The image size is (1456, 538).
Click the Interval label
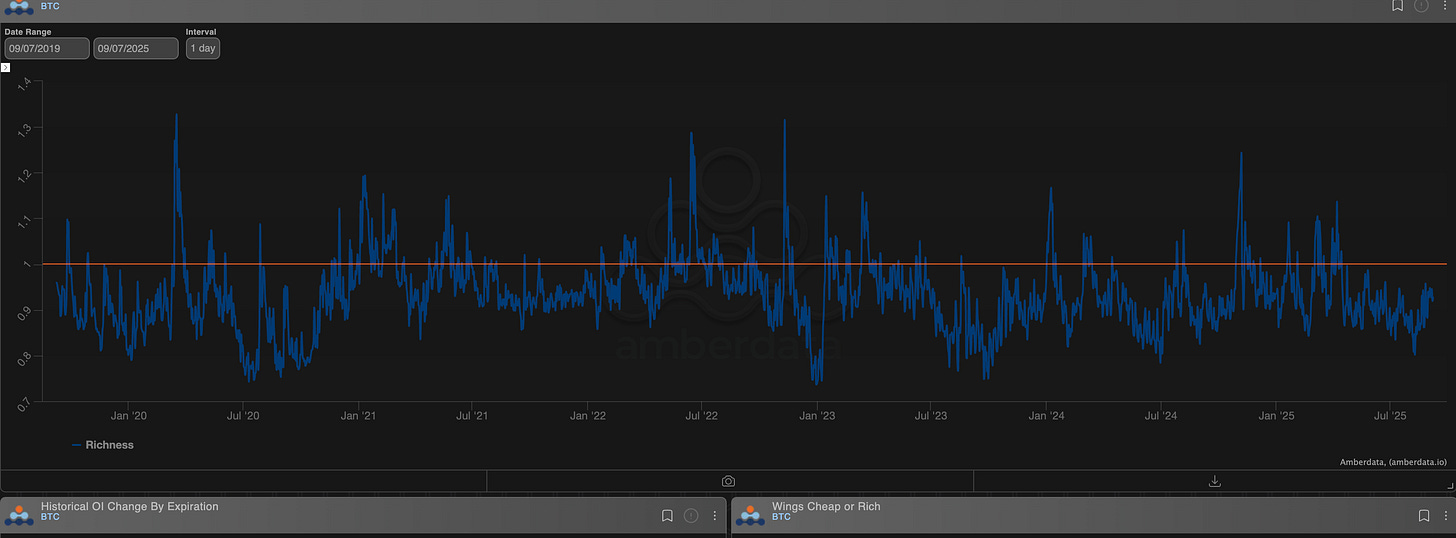201,32
